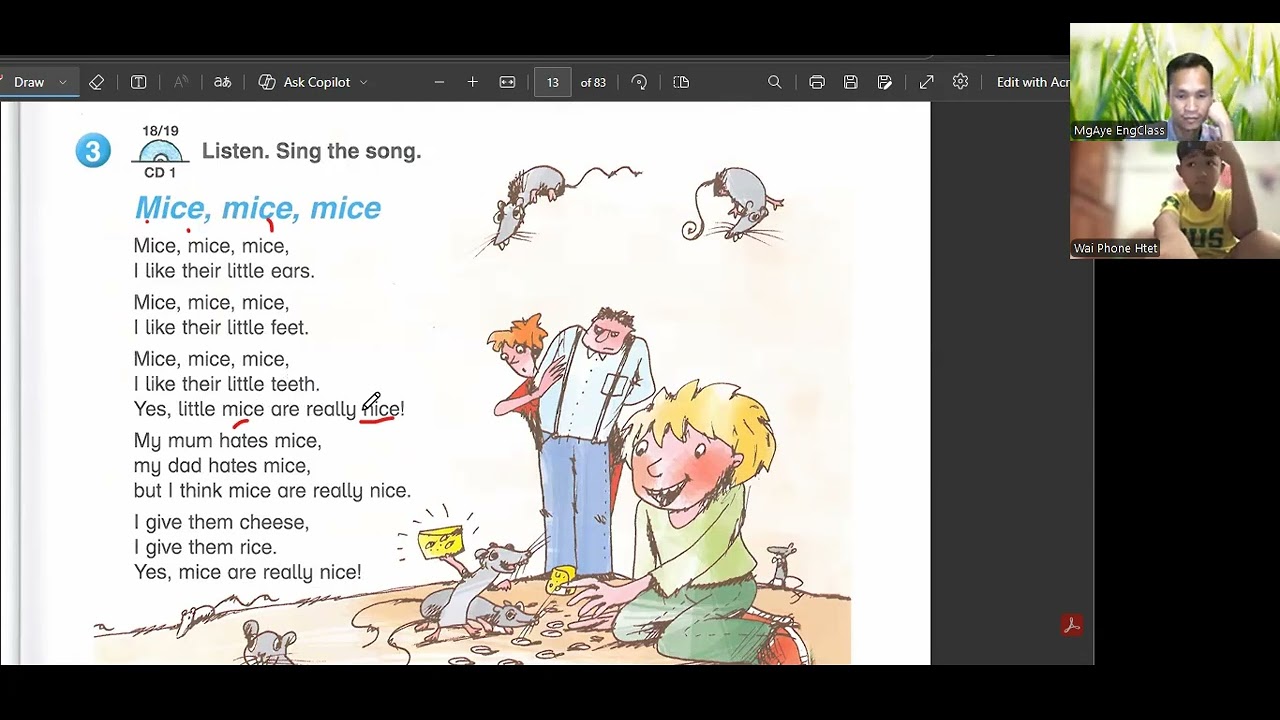
Task: Click the Print icon
Action: pos(817,82)
